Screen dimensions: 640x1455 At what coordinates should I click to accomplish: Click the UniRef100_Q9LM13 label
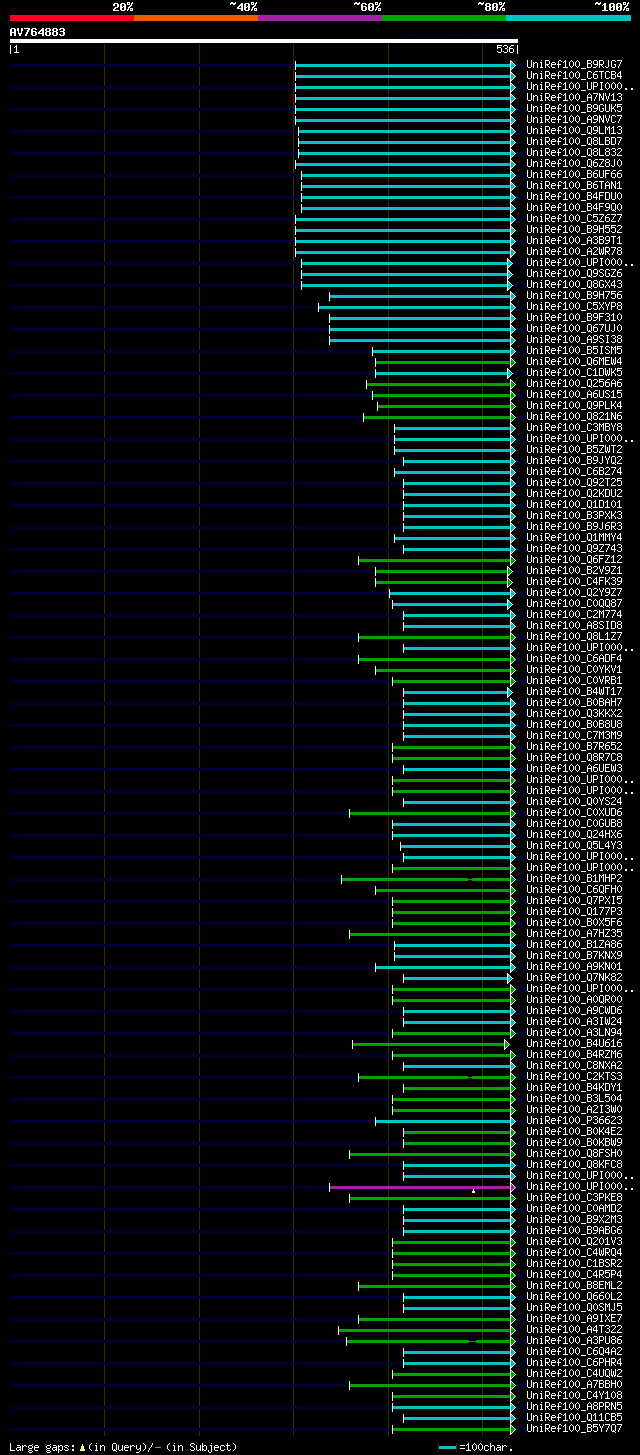[x=574, y=130]
